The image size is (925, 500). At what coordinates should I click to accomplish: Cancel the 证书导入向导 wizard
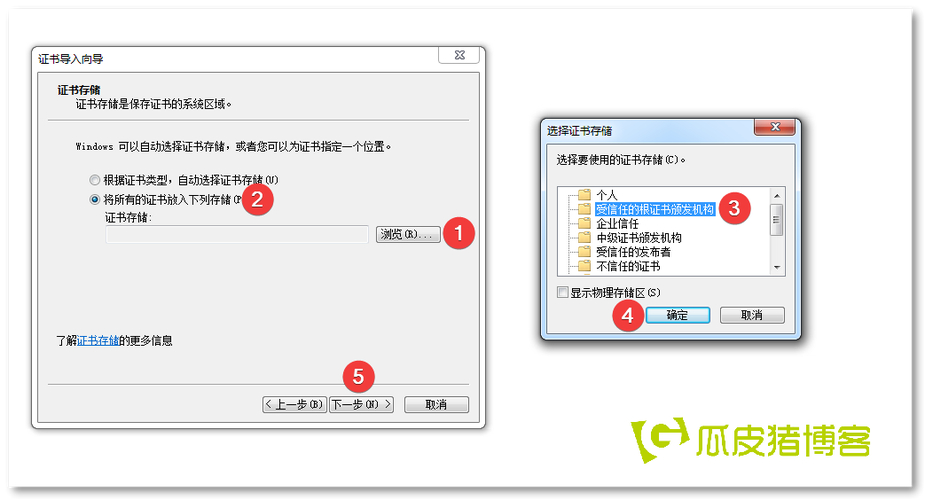[x=436, y=404]
